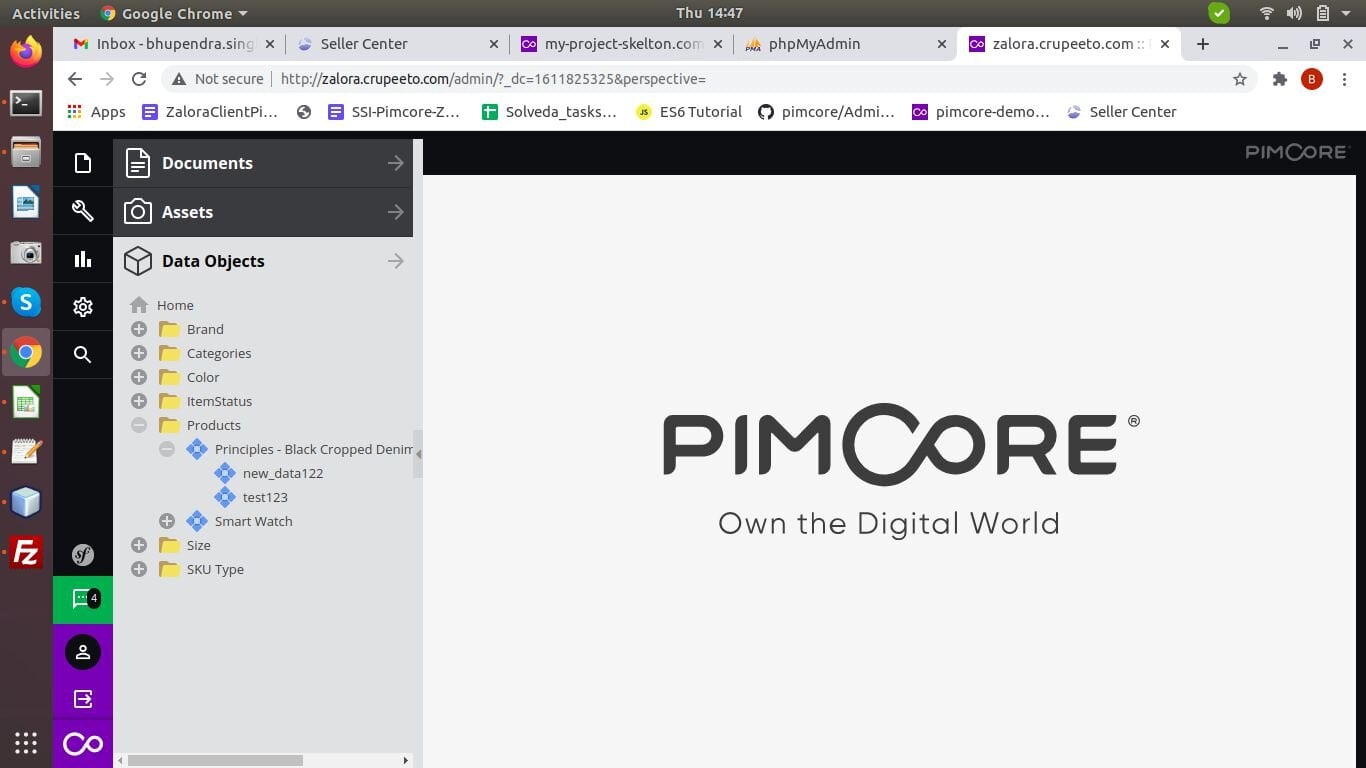This screenshot has height=768, width=1366.
Task: Go back in Chrome
Action: [75, 79]
